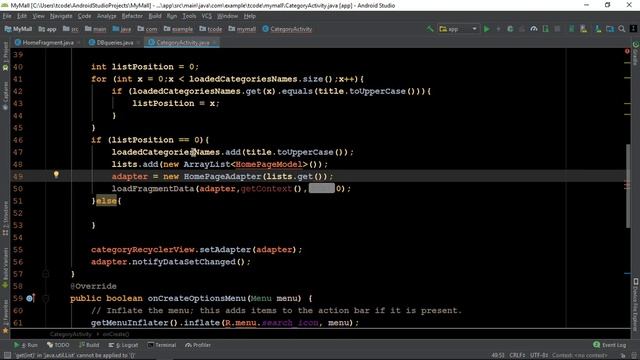640x360 pixels.
Task: Click app breadcrumb in navigation bar
Action: [47, 29]
